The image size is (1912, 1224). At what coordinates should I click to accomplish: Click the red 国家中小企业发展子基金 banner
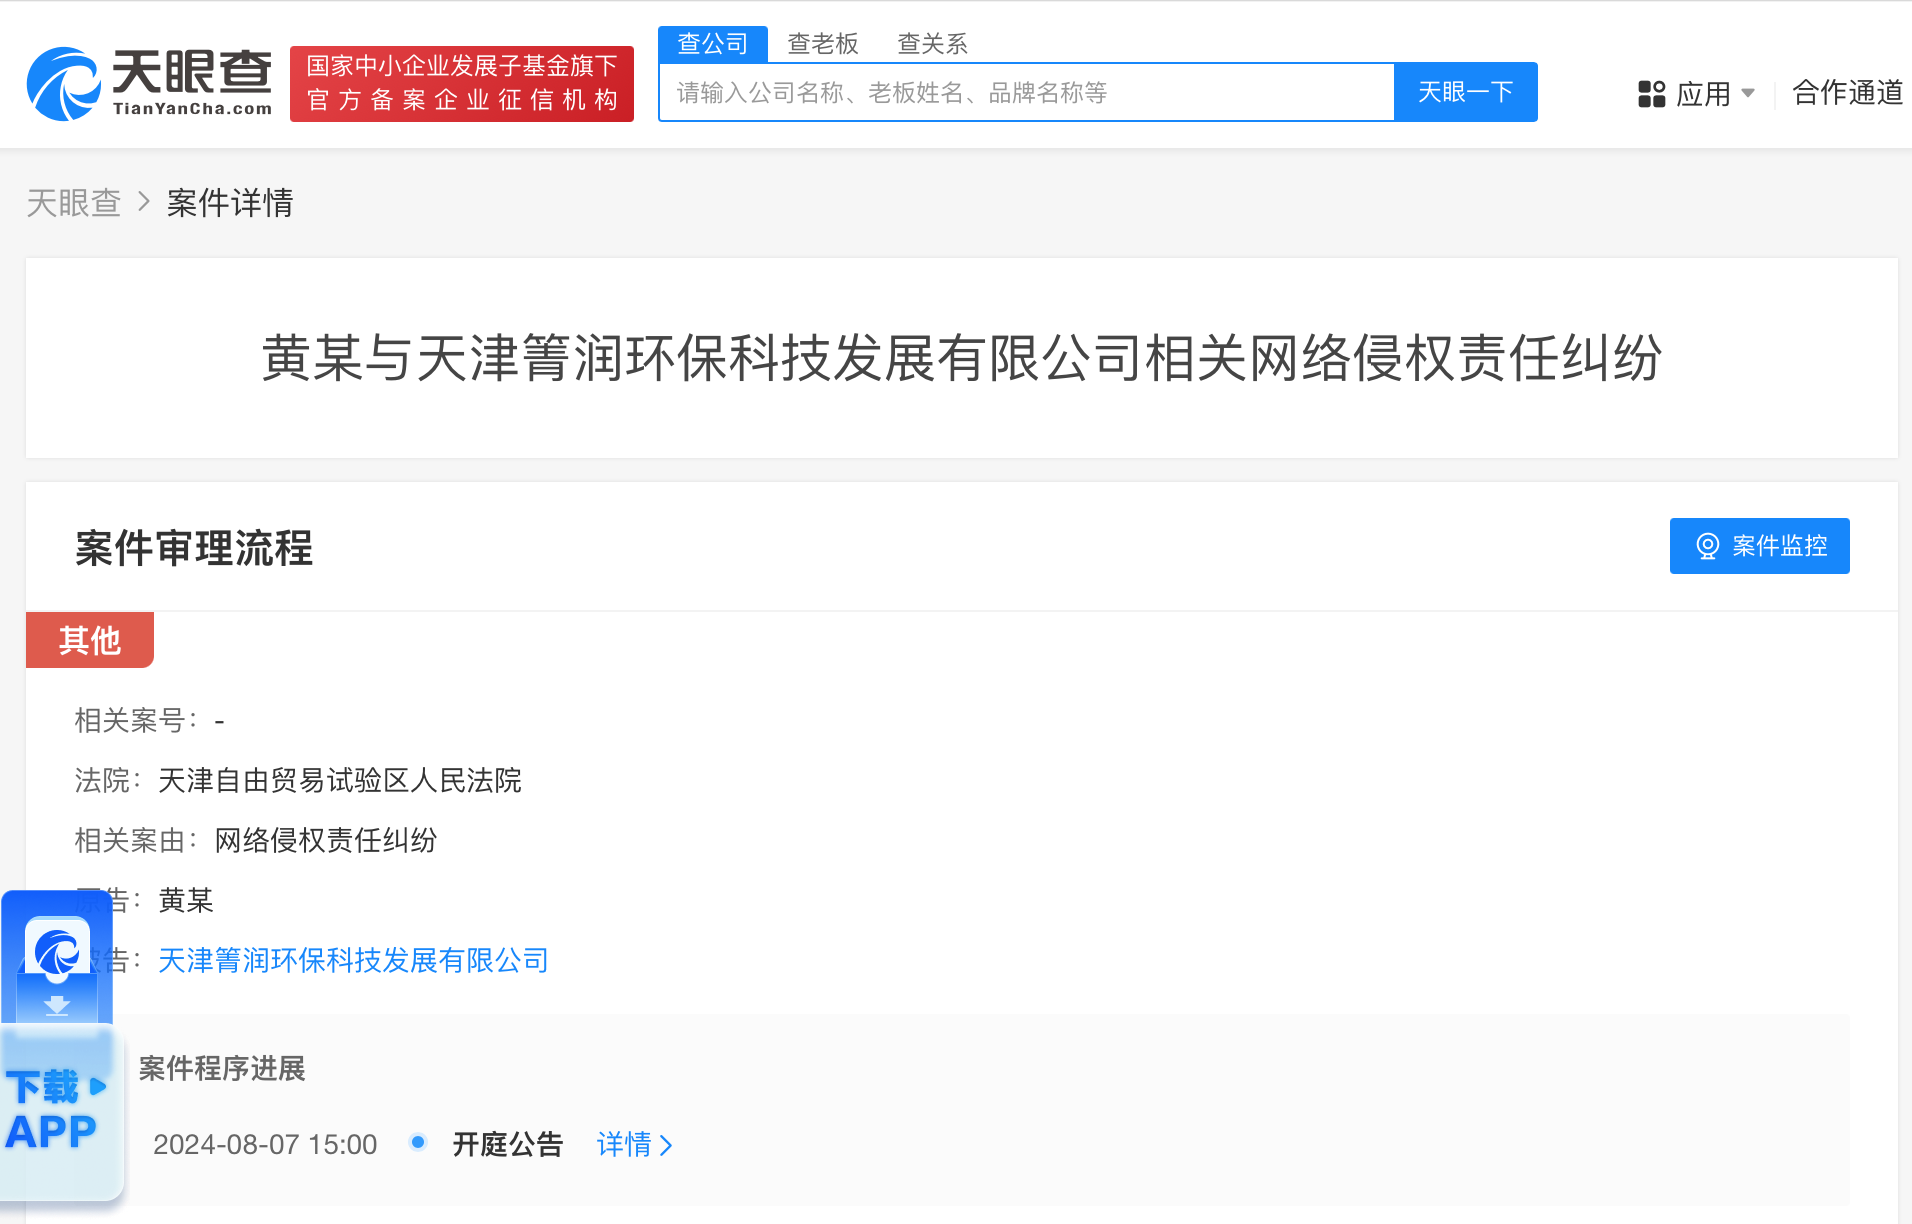(x=461, y=83)
